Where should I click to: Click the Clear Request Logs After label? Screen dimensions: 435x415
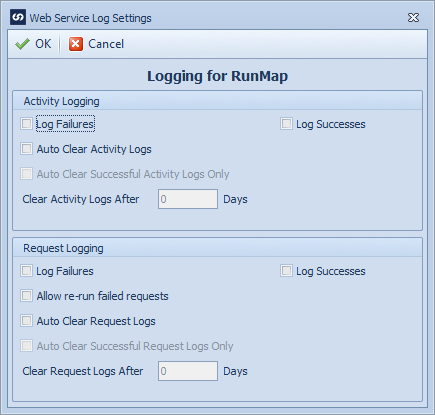(83, 371)
